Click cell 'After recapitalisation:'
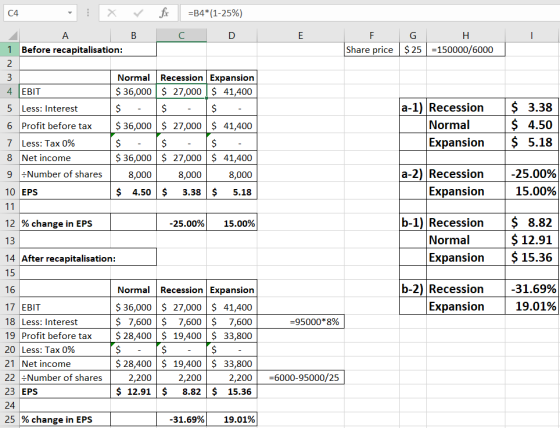Screen dimensions: 560x428 [88, 258]
